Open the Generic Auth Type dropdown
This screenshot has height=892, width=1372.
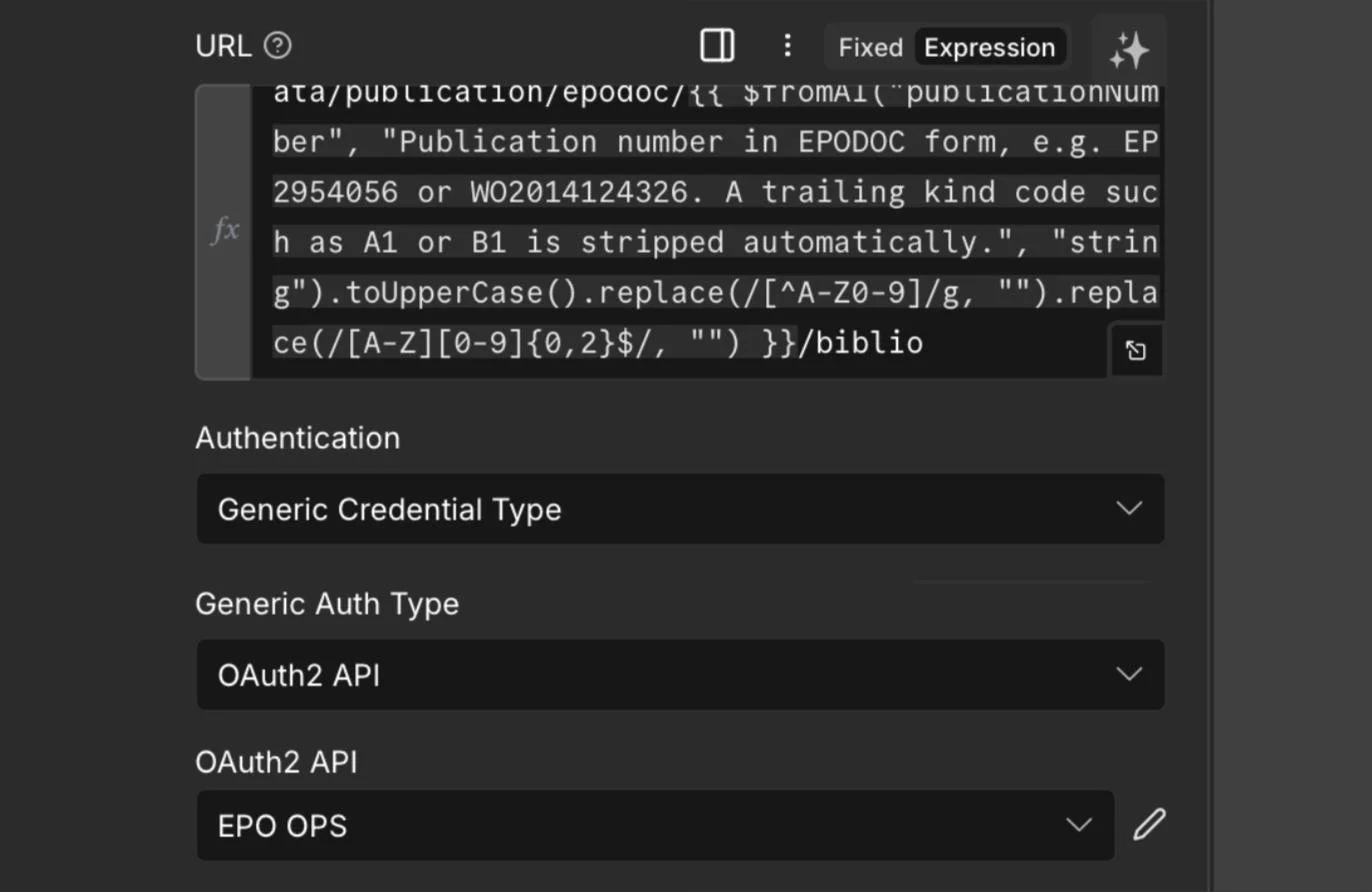pos(681,675)
